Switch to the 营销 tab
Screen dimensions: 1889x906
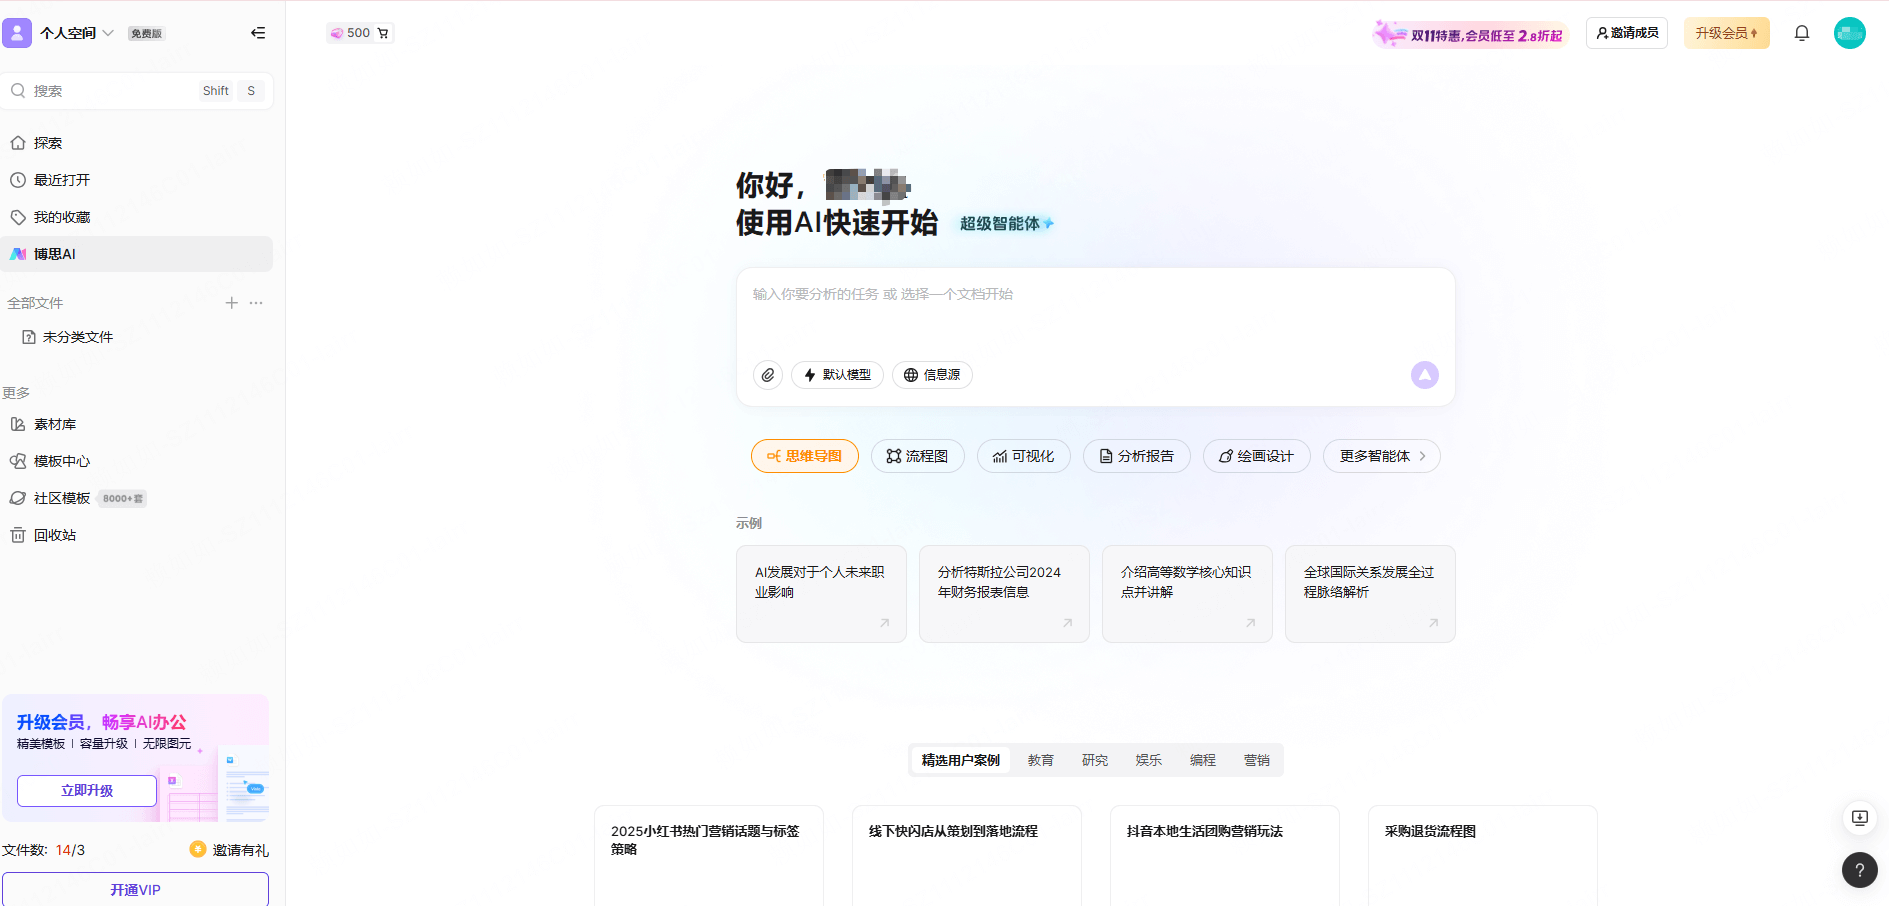(x=1256, y=760)
